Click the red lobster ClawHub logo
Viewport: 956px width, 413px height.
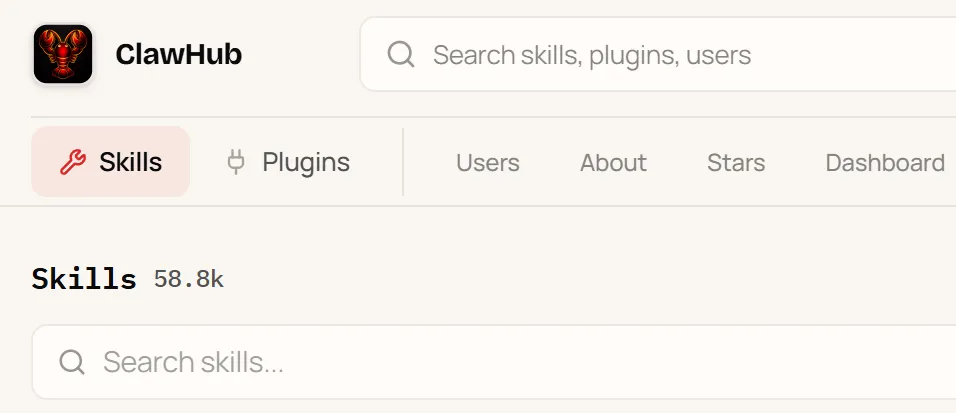[x=63, y=54]
